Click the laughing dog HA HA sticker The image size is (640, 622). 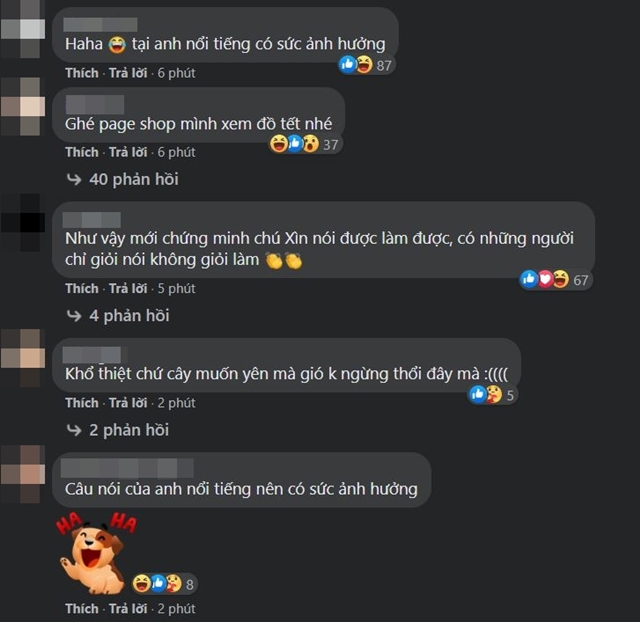(96, 553)
